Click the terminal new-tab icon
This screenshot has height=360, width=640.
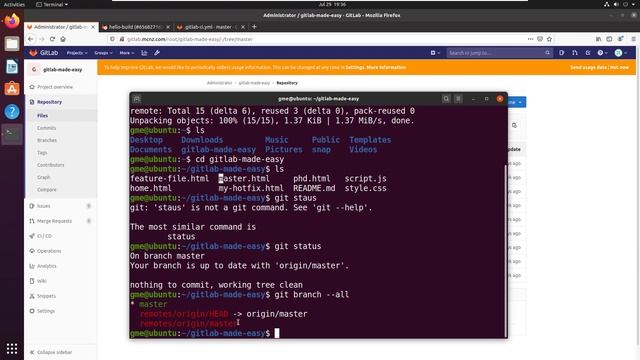[x=137, y=99]
